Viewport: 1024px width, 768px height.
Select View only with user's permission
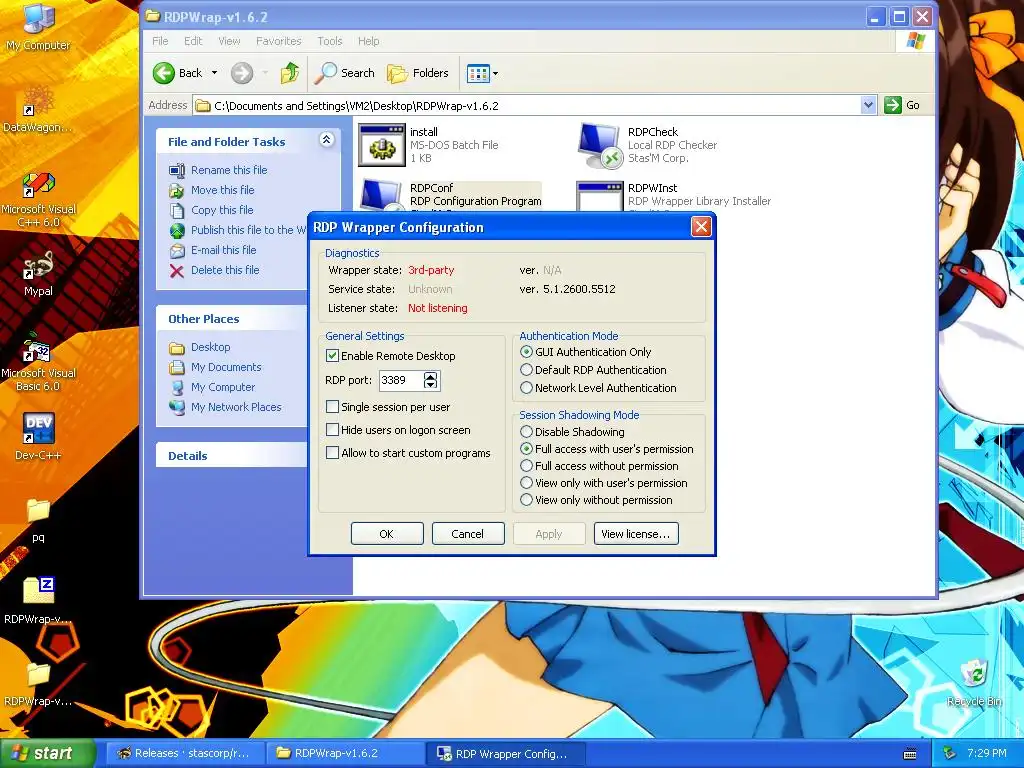coord(526,483)
